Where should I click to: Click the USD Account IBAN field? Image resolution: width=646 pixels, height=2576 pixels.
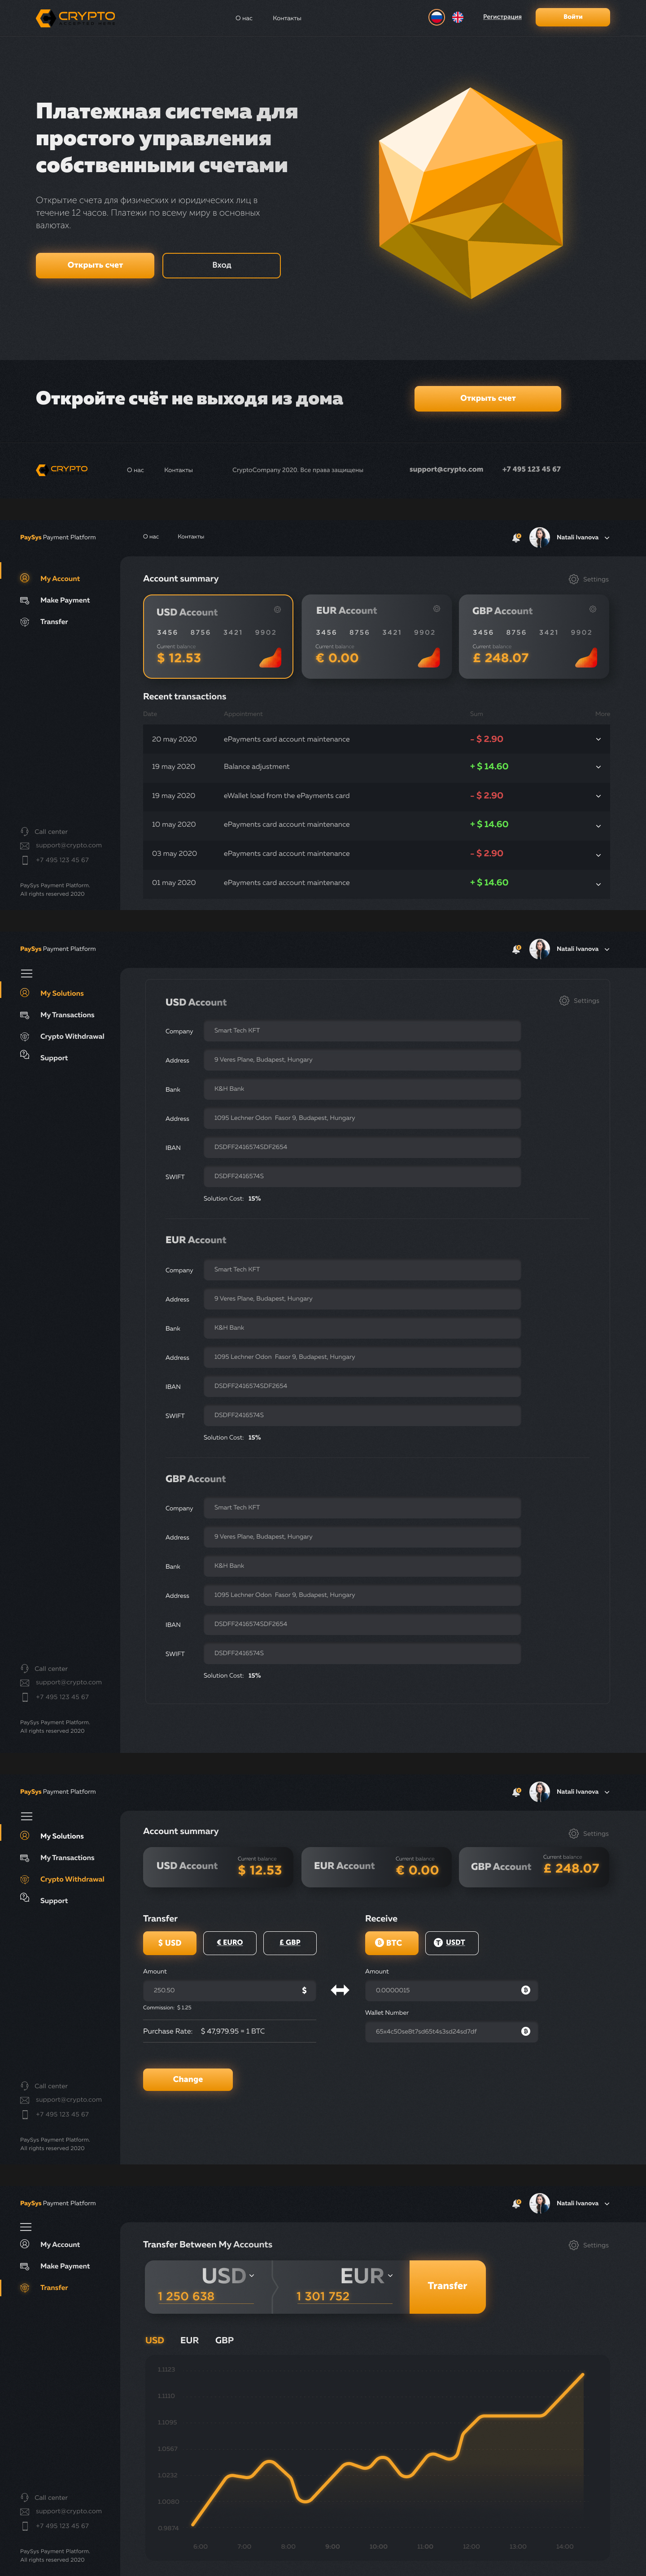362,1147
